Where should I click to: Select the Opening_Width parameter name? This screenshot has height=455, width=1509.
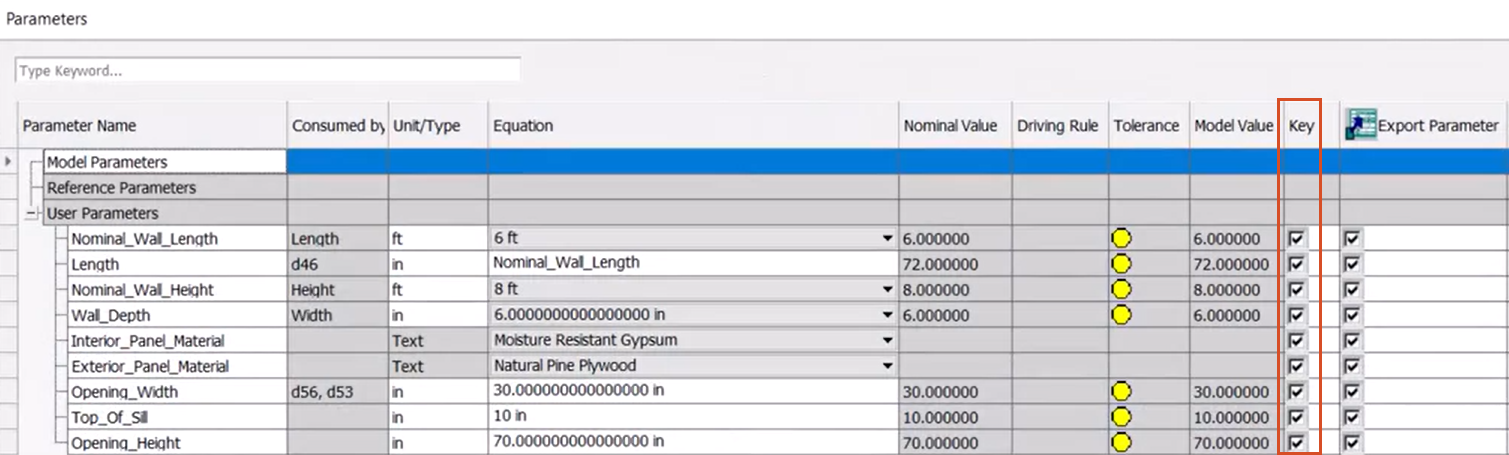pyautogui.click(x=124, y=392)
